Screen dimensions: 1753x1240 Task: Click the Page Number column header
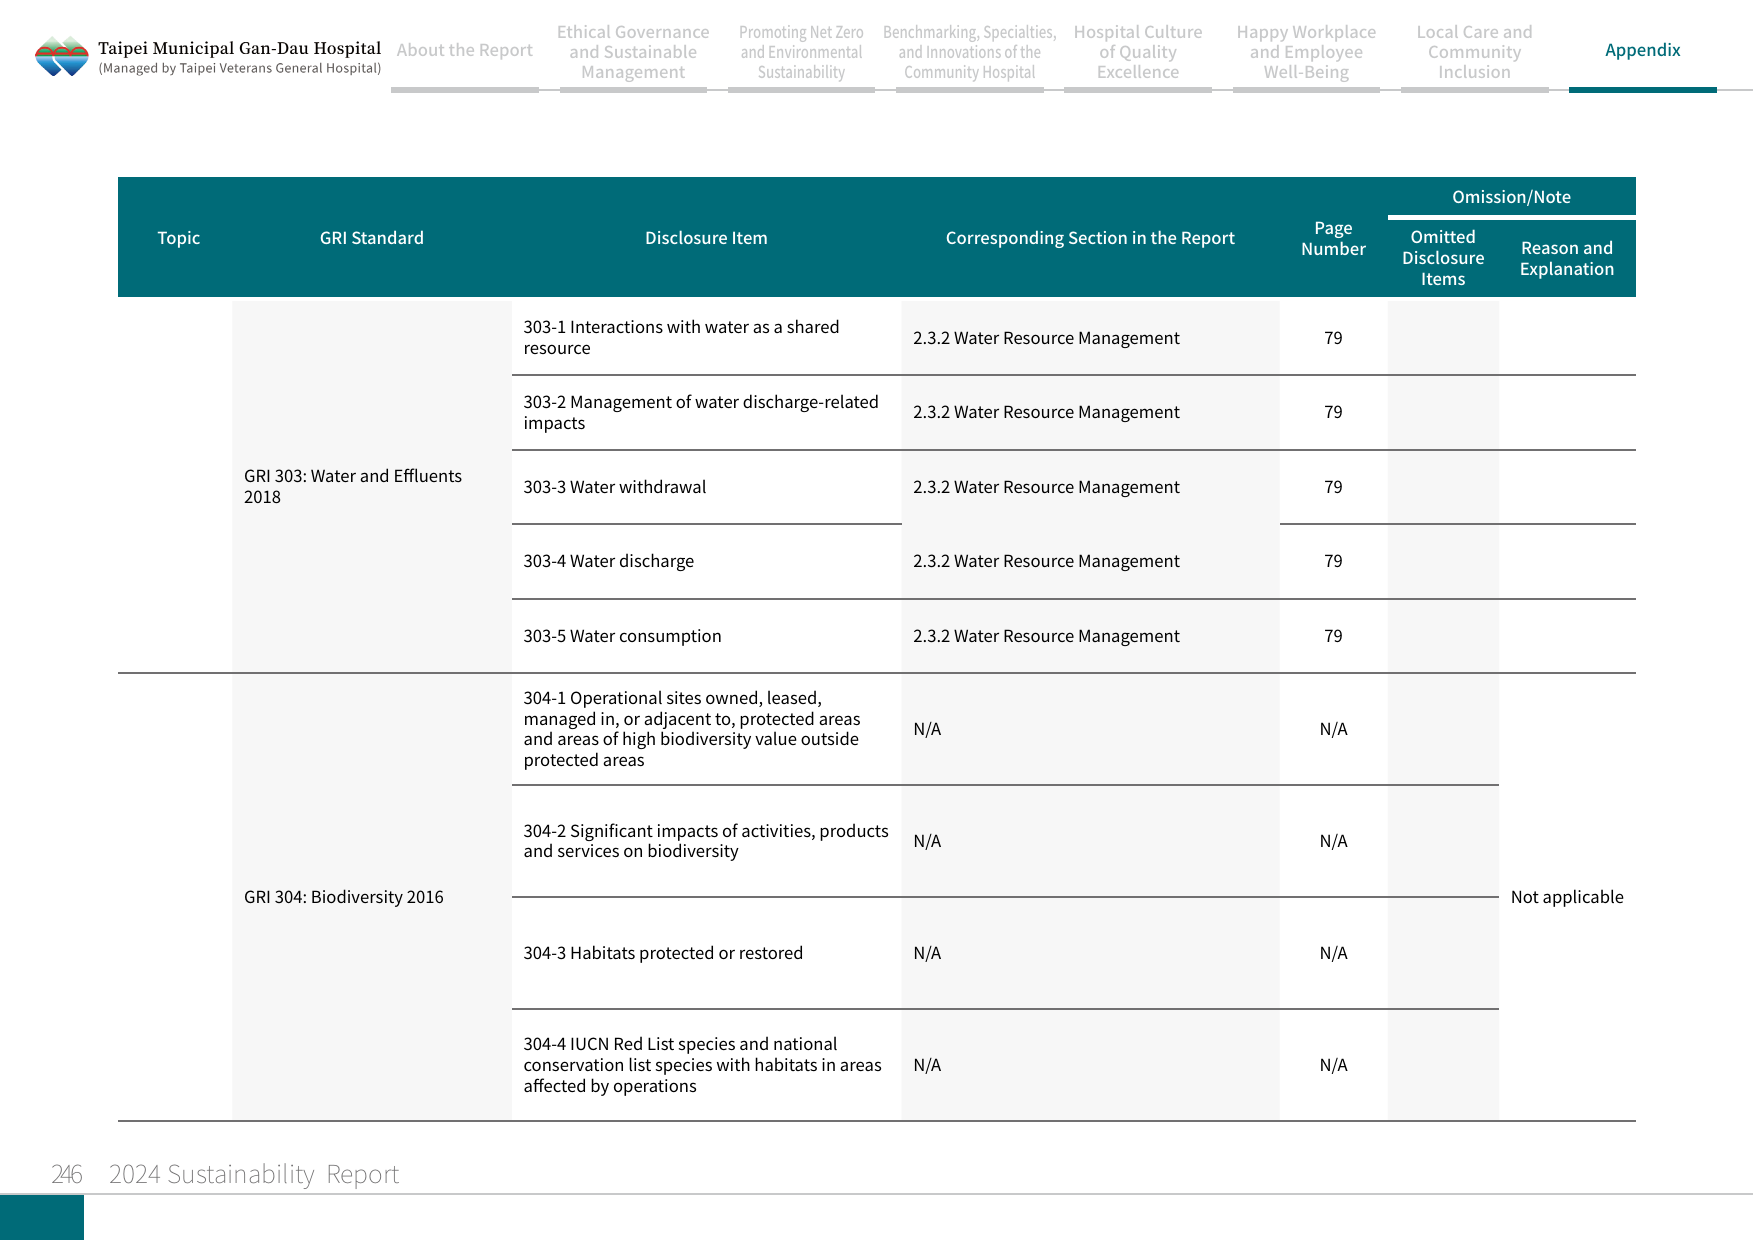coord(1333,238)
